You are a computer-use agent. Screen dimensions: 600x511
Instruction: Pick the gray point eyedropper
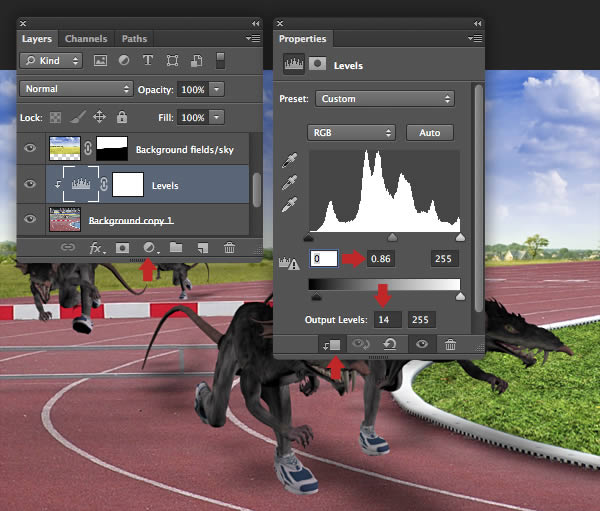tap(289, 183)
